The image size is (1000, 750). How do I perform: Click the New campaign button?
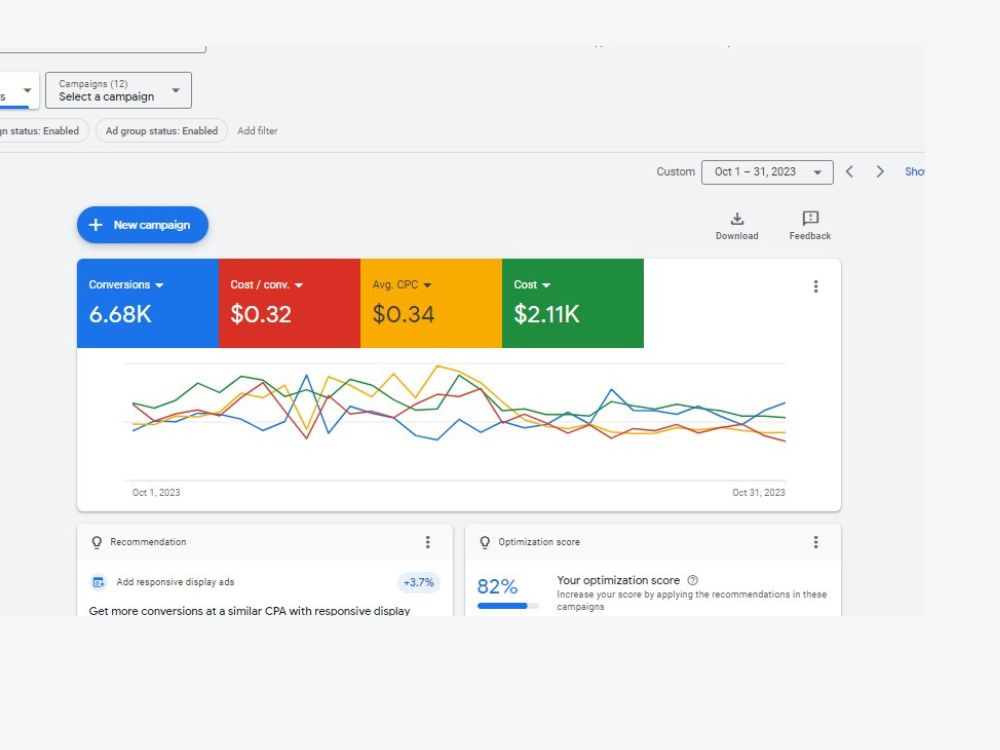coord(142,224)
